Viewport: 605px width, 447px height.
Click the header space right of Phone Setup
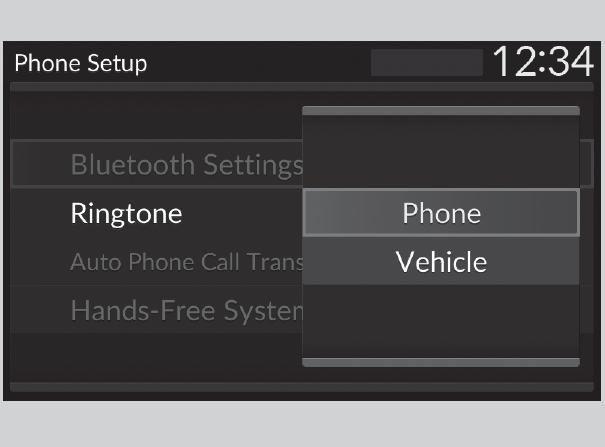pyautogui.click(x=260, y=63)
